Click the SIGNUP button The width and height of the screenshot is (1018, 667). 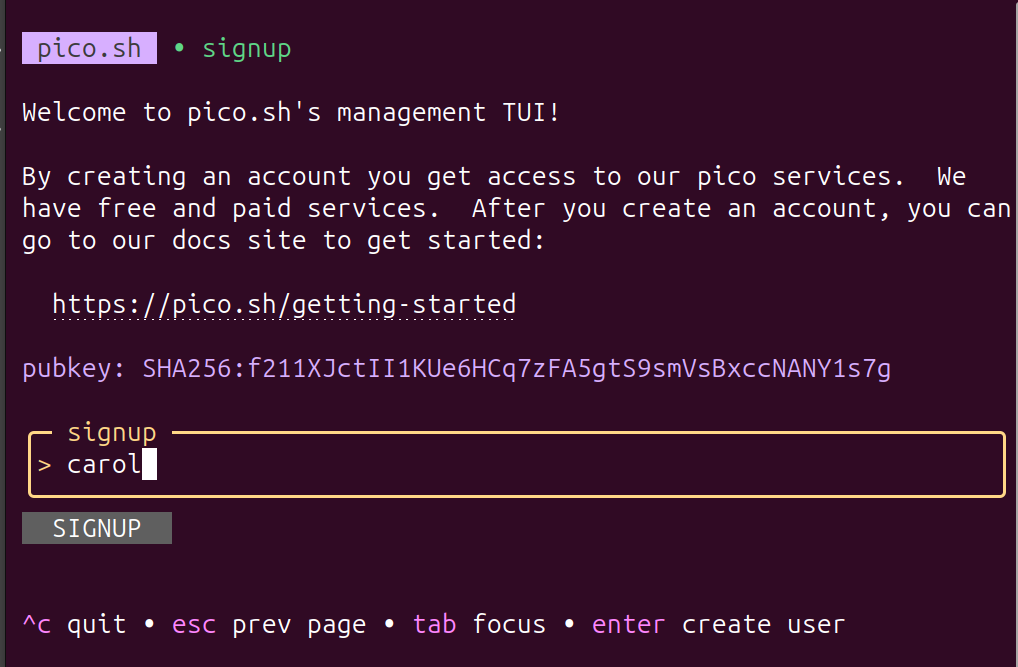(96, 528)
